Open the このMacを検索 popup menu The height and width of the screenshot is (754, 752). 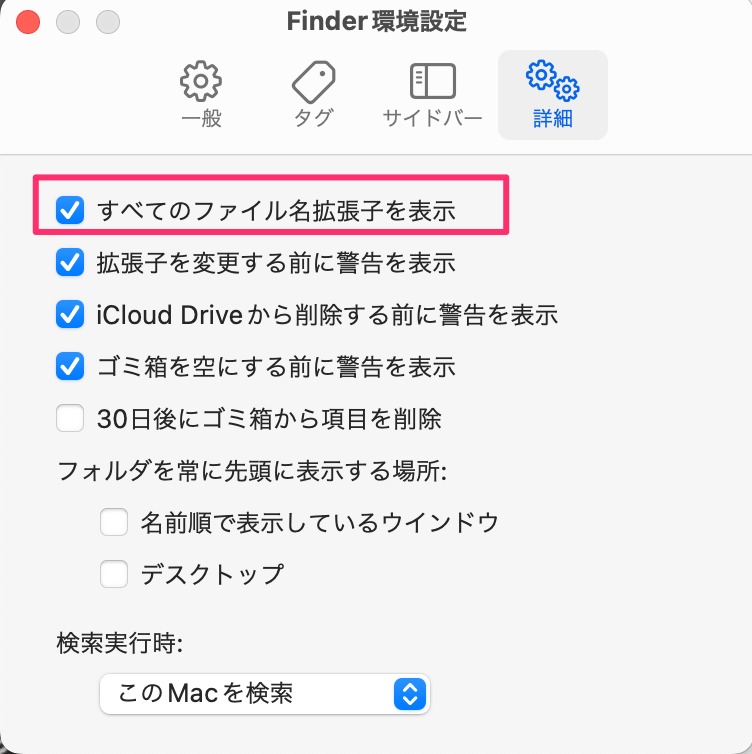pos(264,693)
